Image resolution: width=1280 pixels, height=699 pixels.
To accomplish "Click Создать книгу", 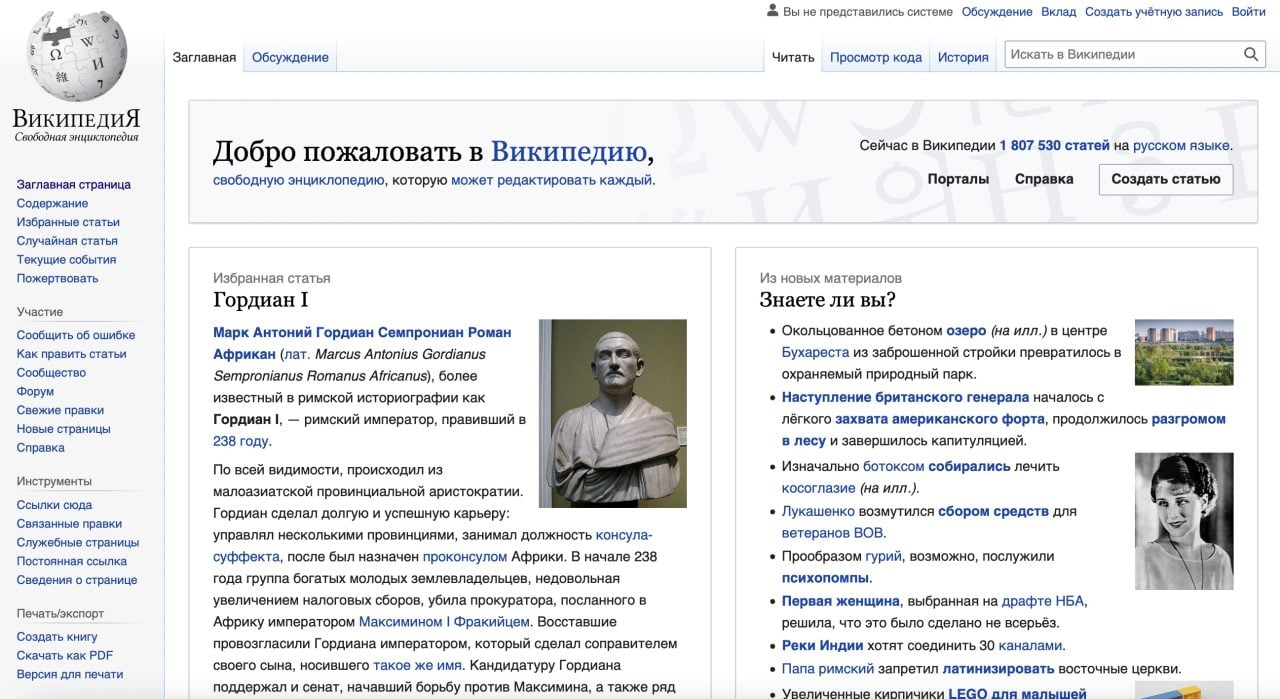I will click(x=57, y=637).
